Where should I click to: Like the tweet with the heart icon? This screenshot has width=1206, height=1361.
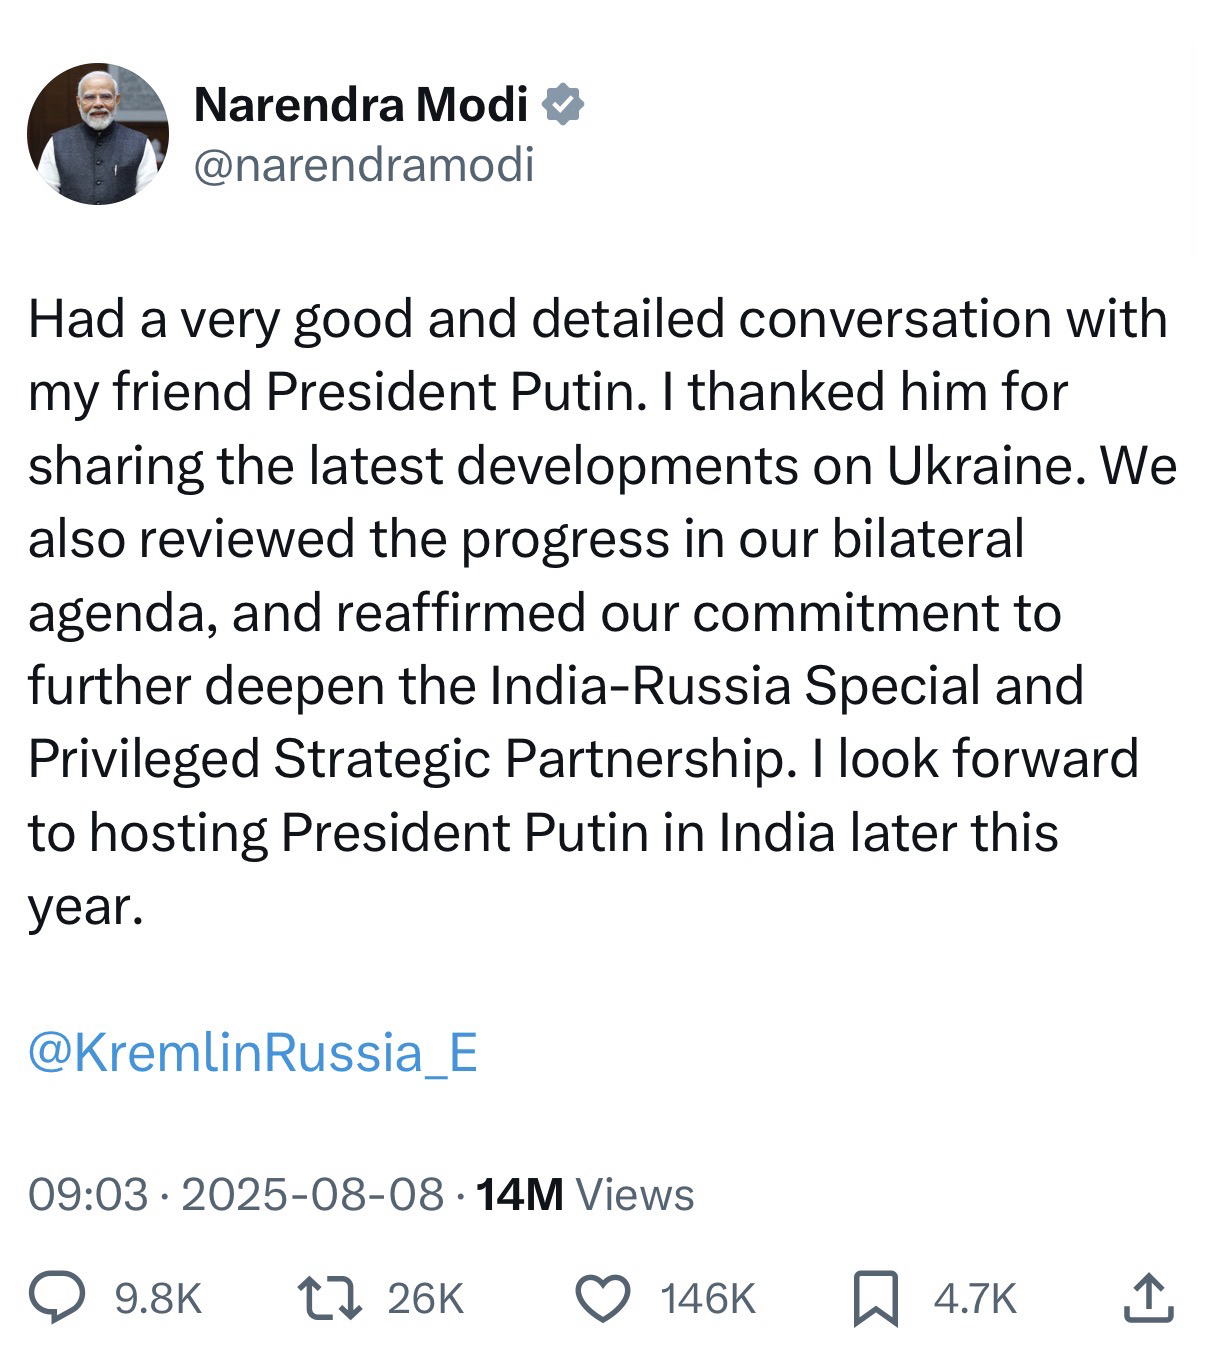coord(605,1297)
